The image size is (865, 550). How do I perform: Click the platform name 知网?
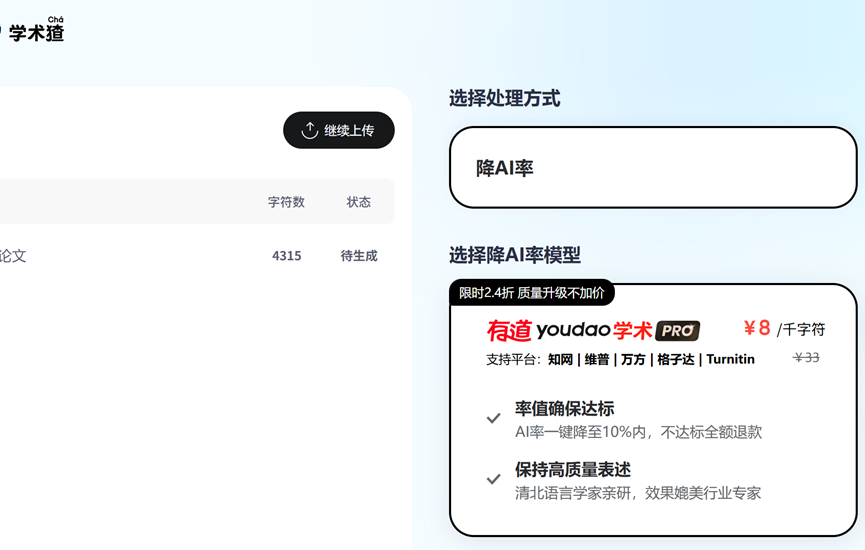coord(560,360)
